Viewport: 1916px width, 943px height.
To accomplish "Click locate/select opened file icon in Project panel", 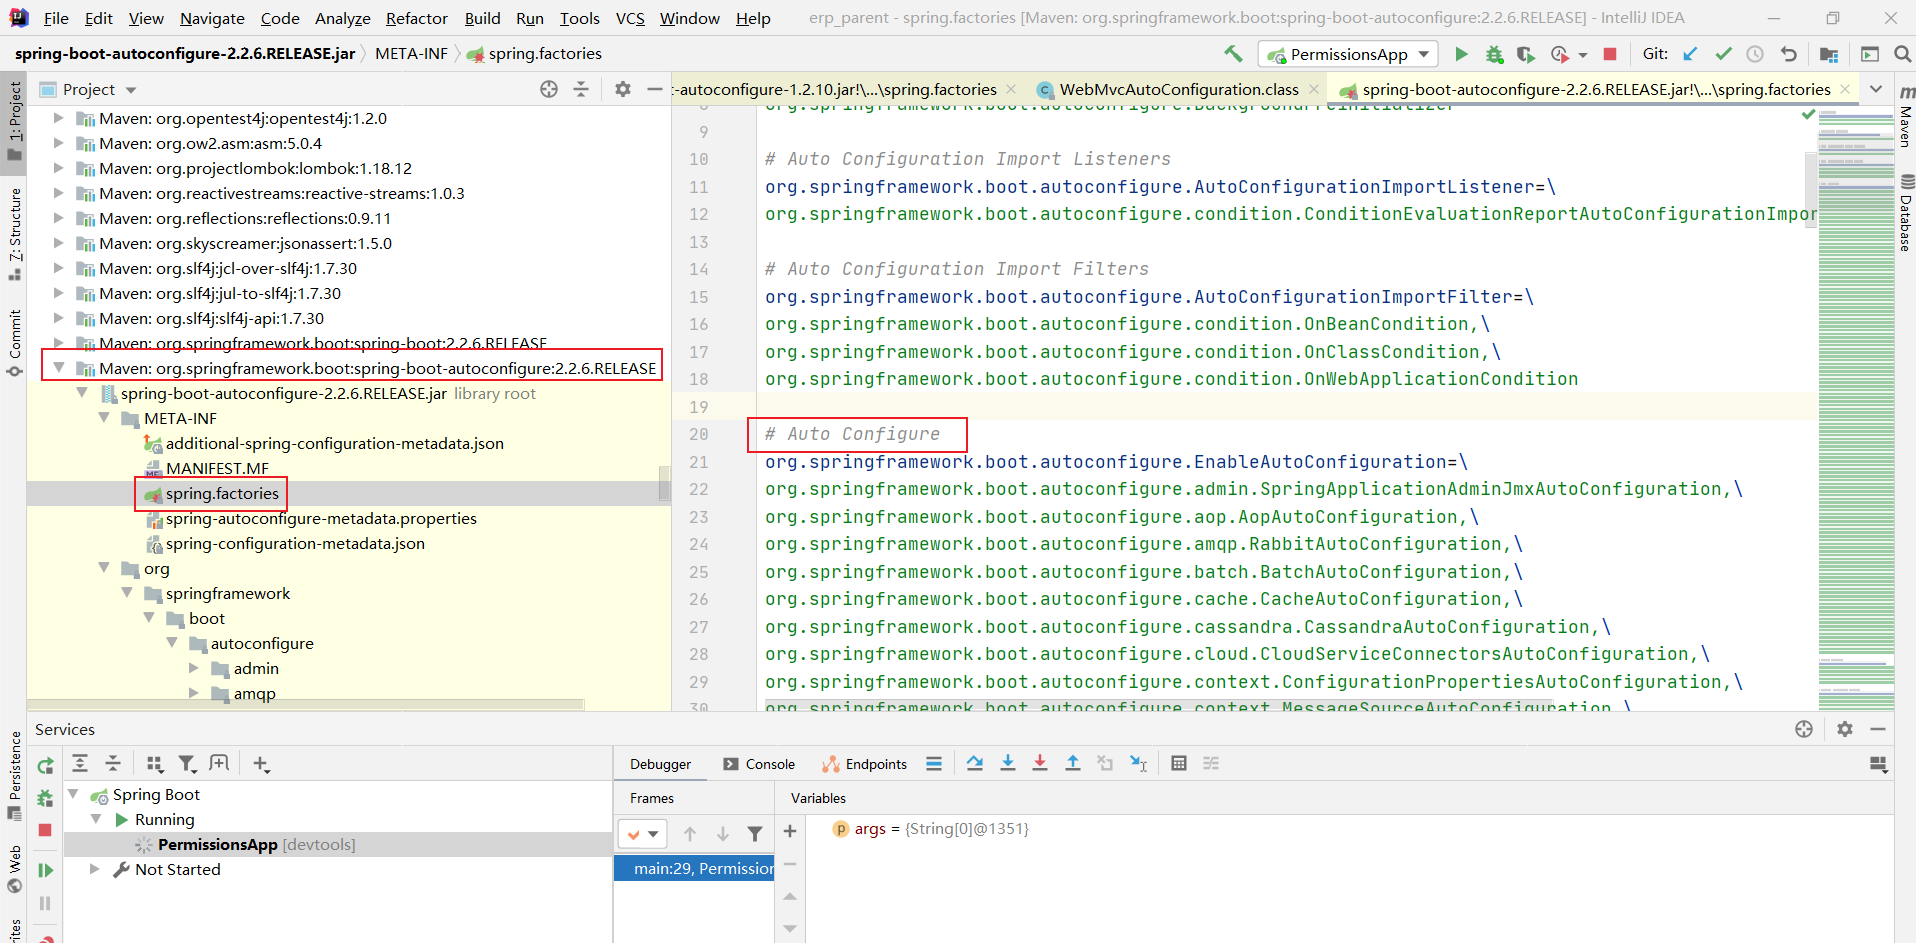I will pyautogui.click(x=549, y=89).
